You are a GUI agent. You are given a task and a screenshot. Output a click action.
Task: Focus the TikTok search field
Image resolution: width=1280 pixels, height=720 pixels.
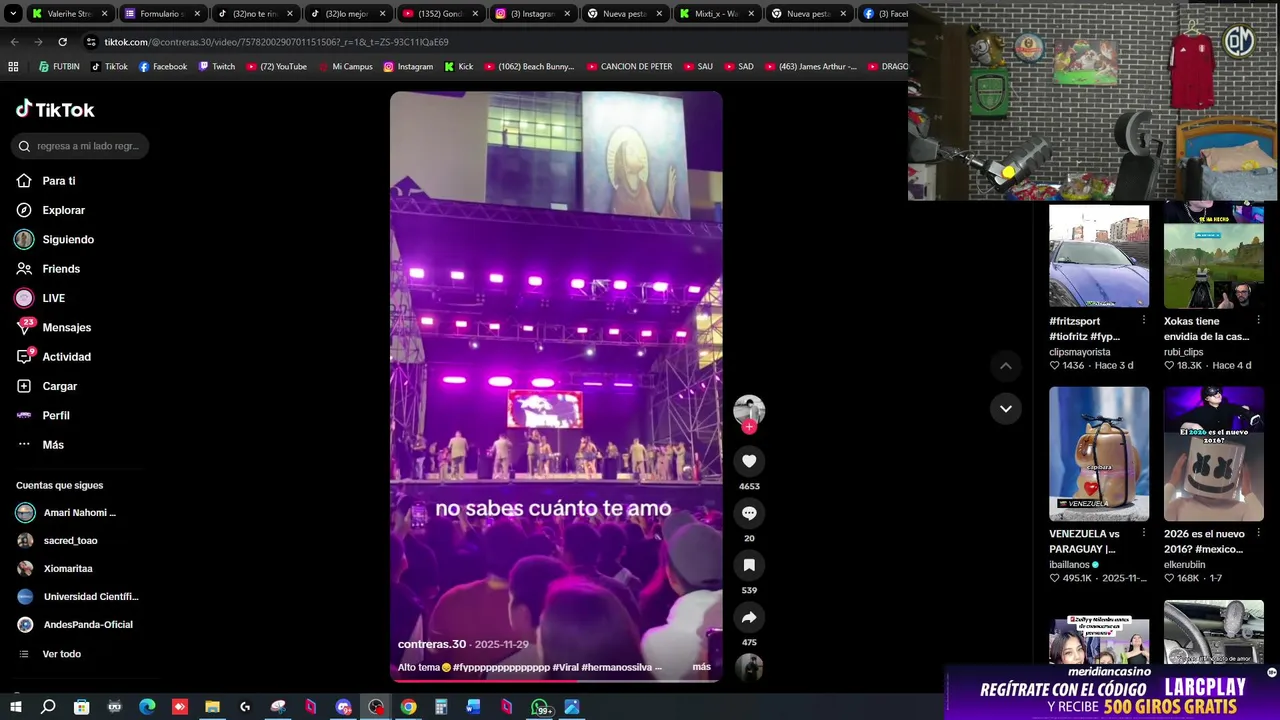(x=80, y=146)
